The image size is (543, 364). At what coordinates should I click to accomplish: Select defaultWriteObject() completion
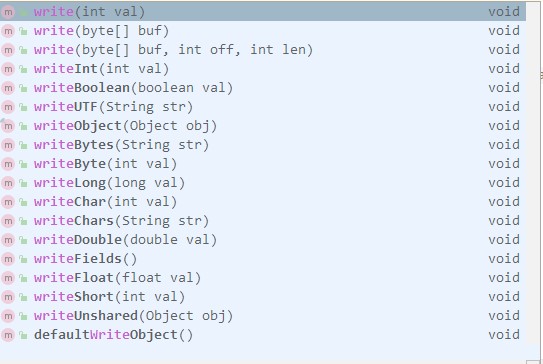pos(263,335)
